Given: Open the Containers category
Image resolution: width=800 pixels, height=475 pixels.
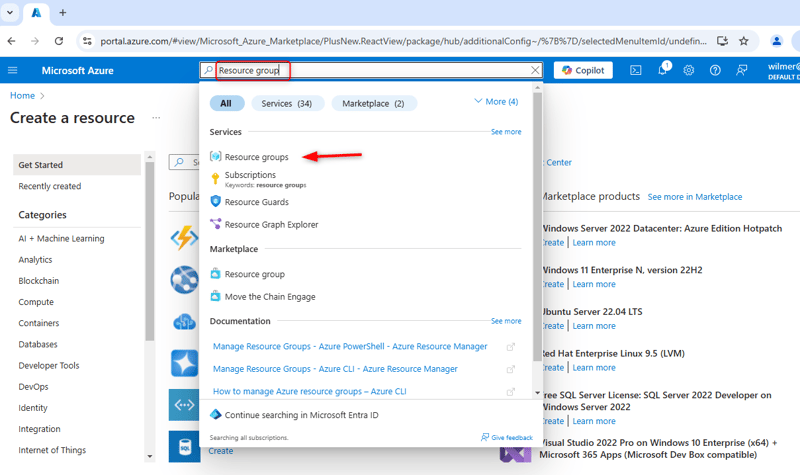Looking at the screenshot, I should pyautogui.click(x=39, y=323).
